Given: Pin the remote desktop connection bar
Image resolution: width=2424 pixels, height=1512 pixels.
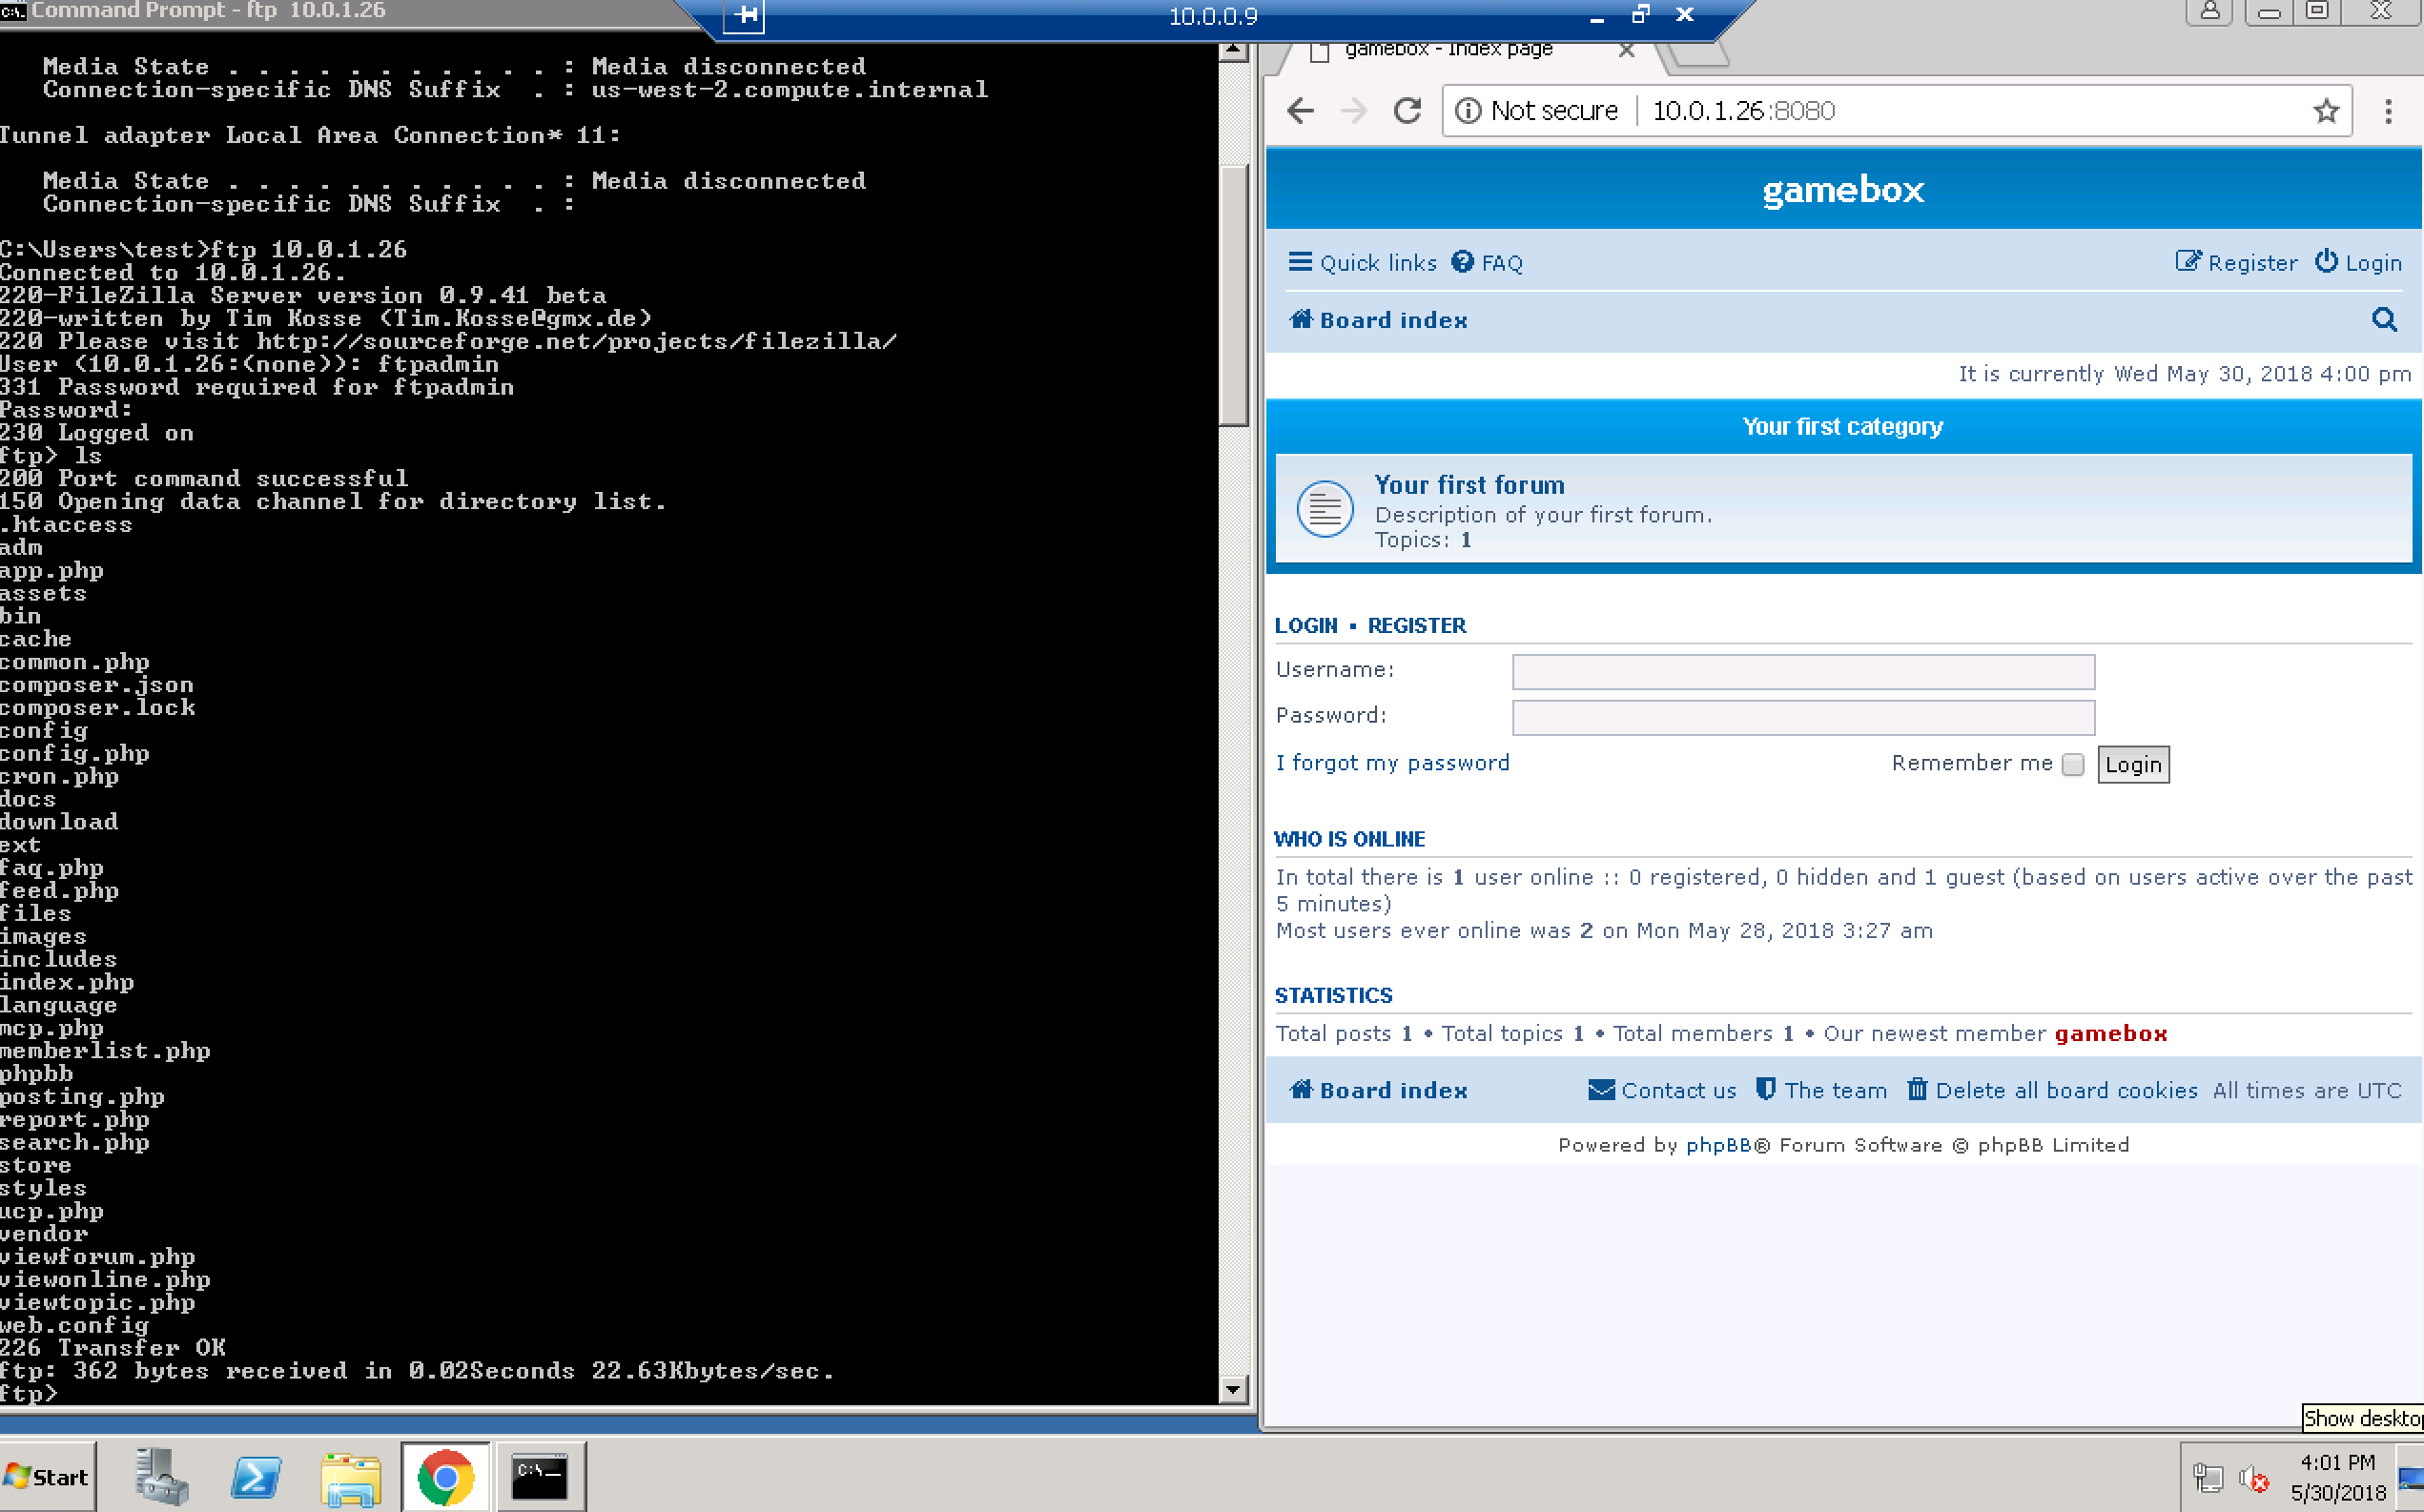Looking at the screenshot, I should [744, 15].
